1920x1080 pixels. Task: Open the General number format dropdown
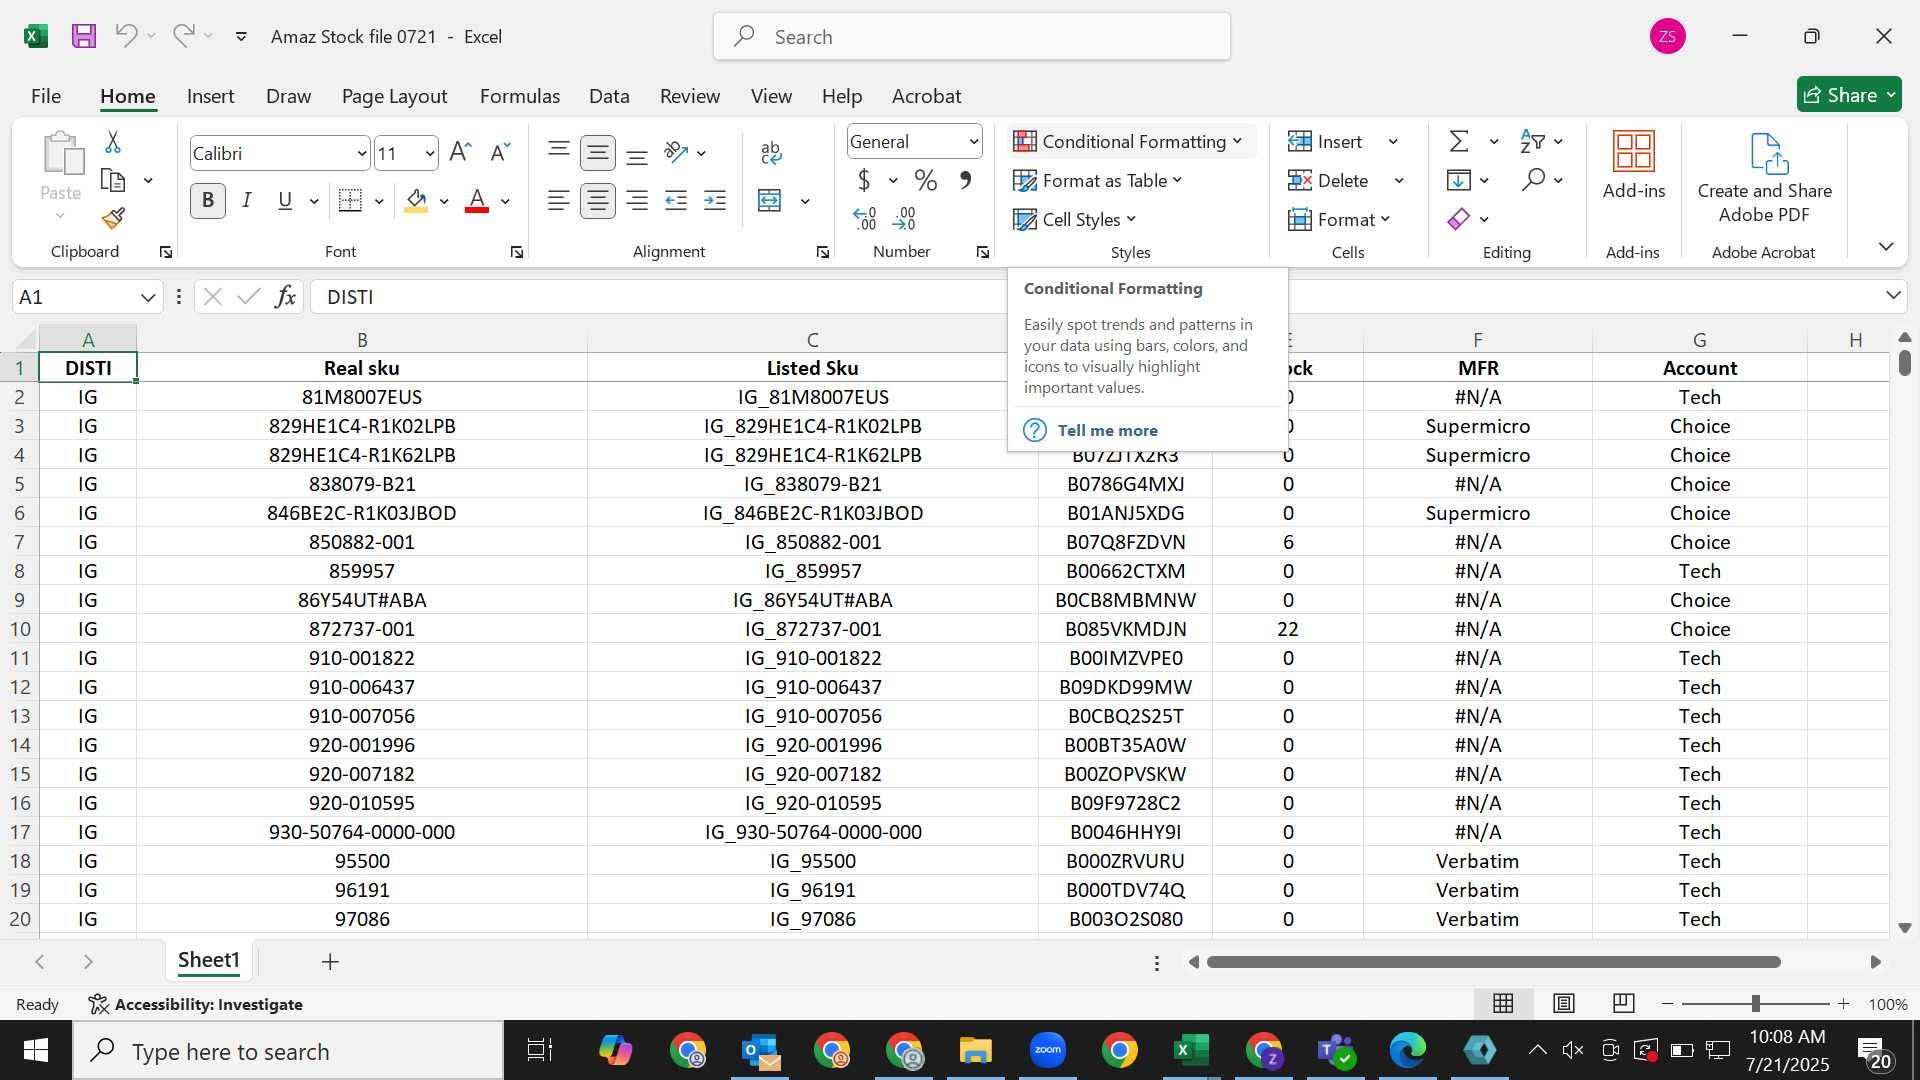pos(973,142)
